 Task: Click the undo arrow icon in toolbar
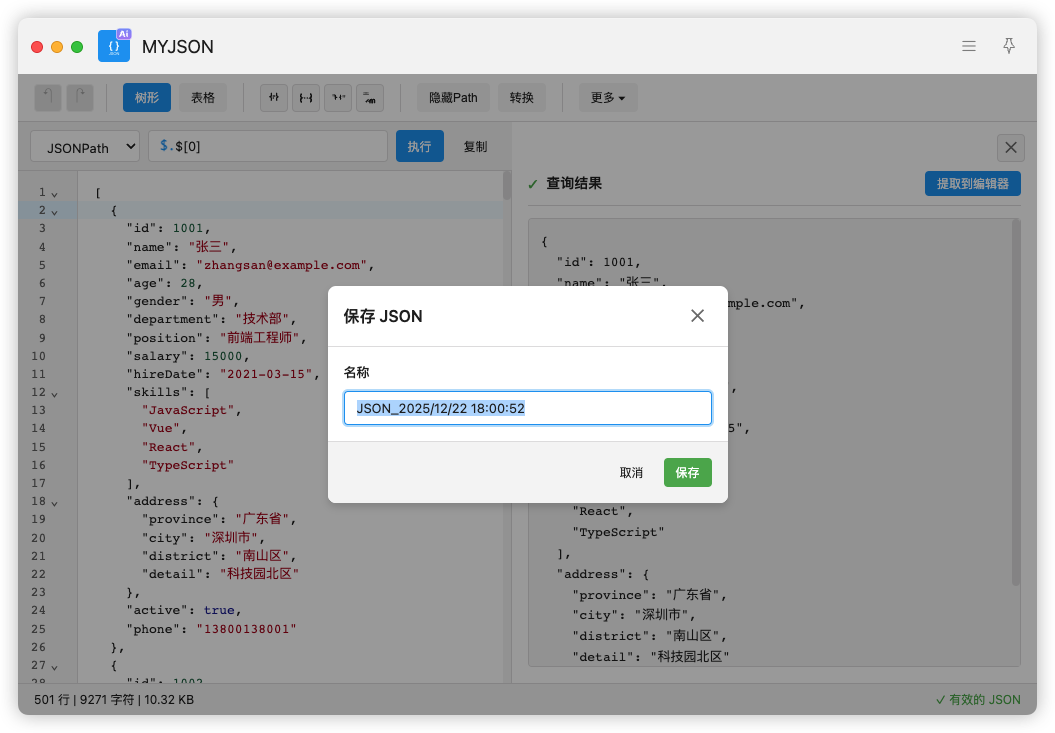pyautogui.click(x=48, y=98)
